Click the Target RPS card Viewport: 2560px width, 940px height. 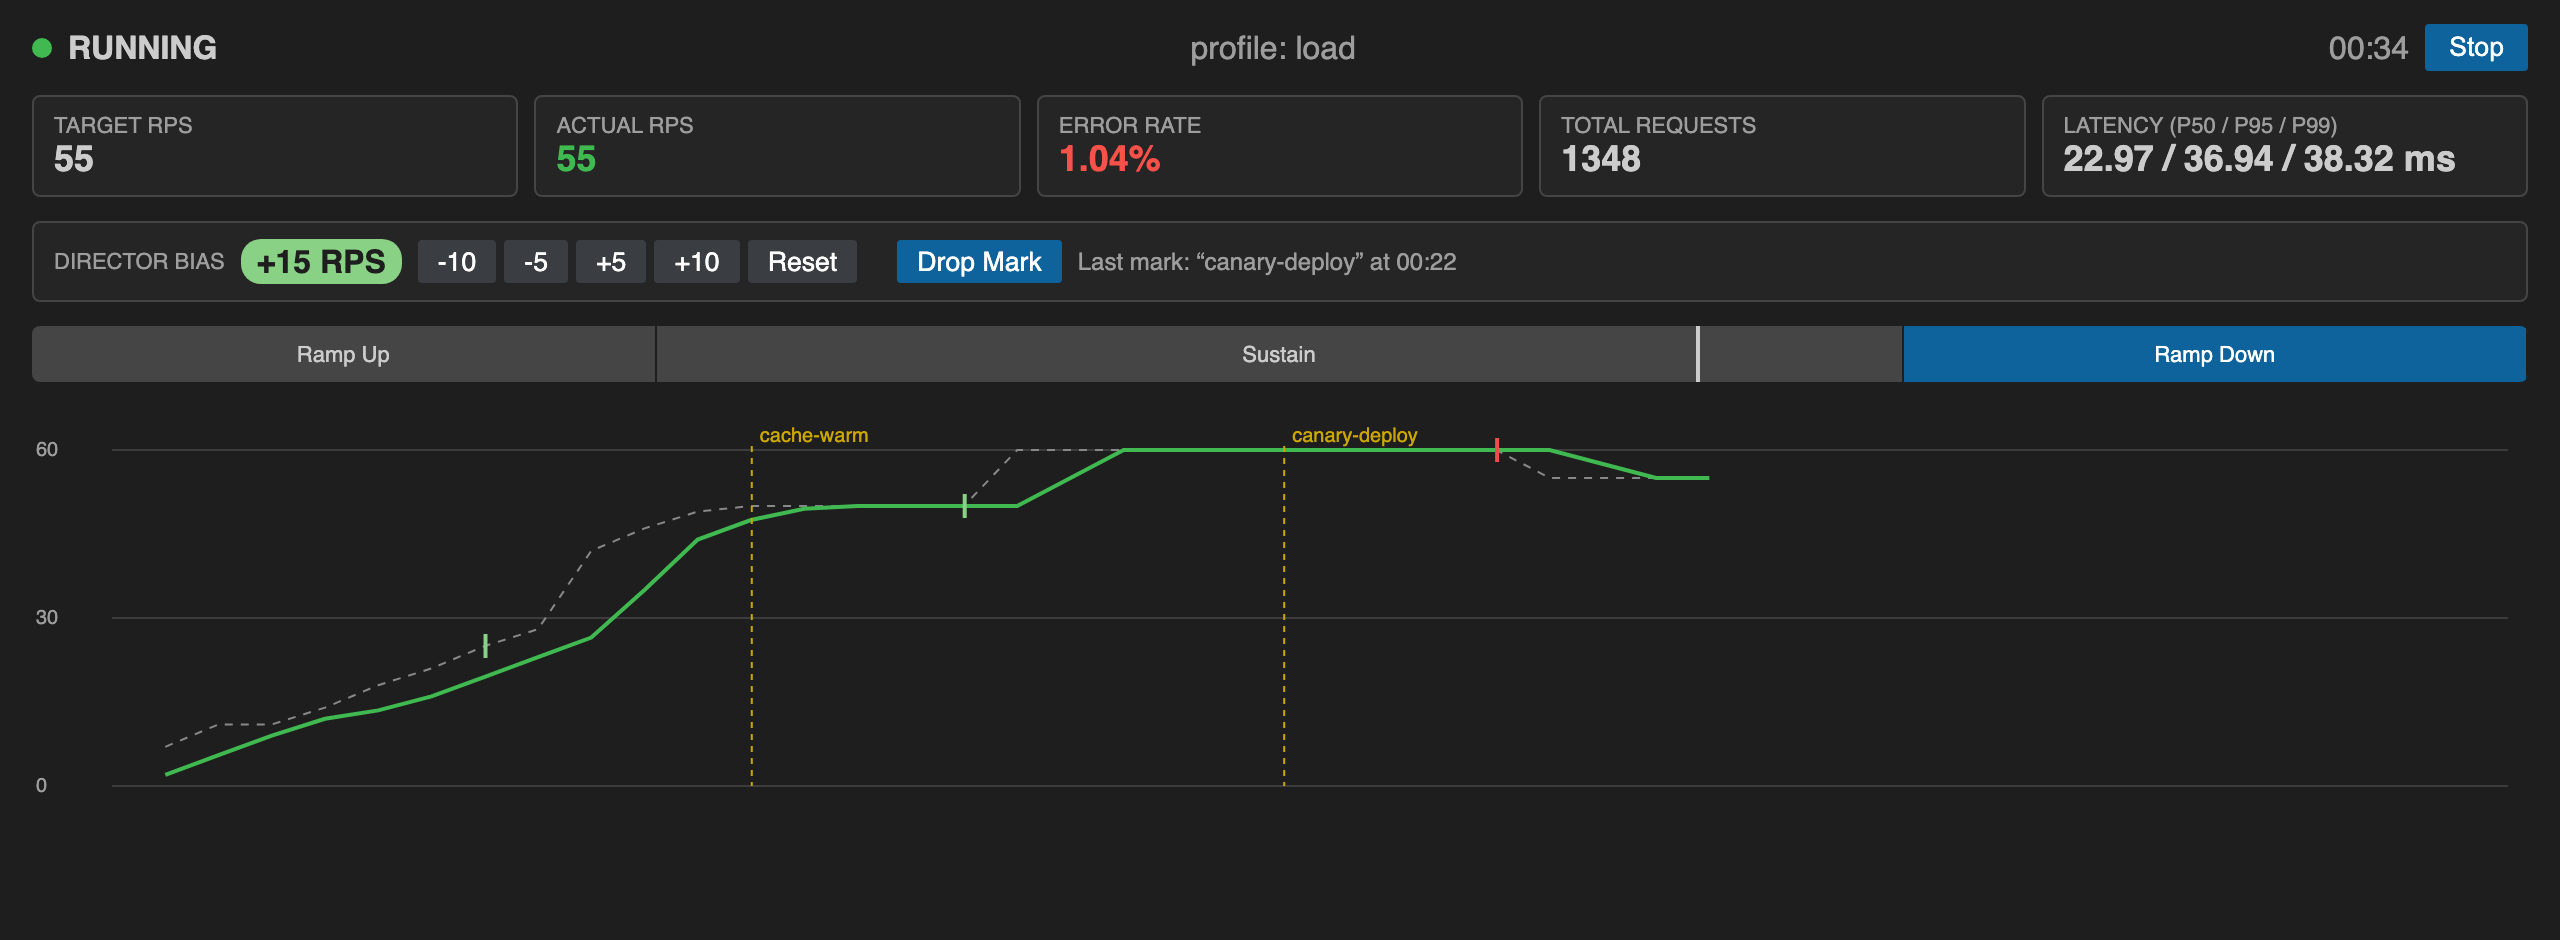tap(275, 146)
